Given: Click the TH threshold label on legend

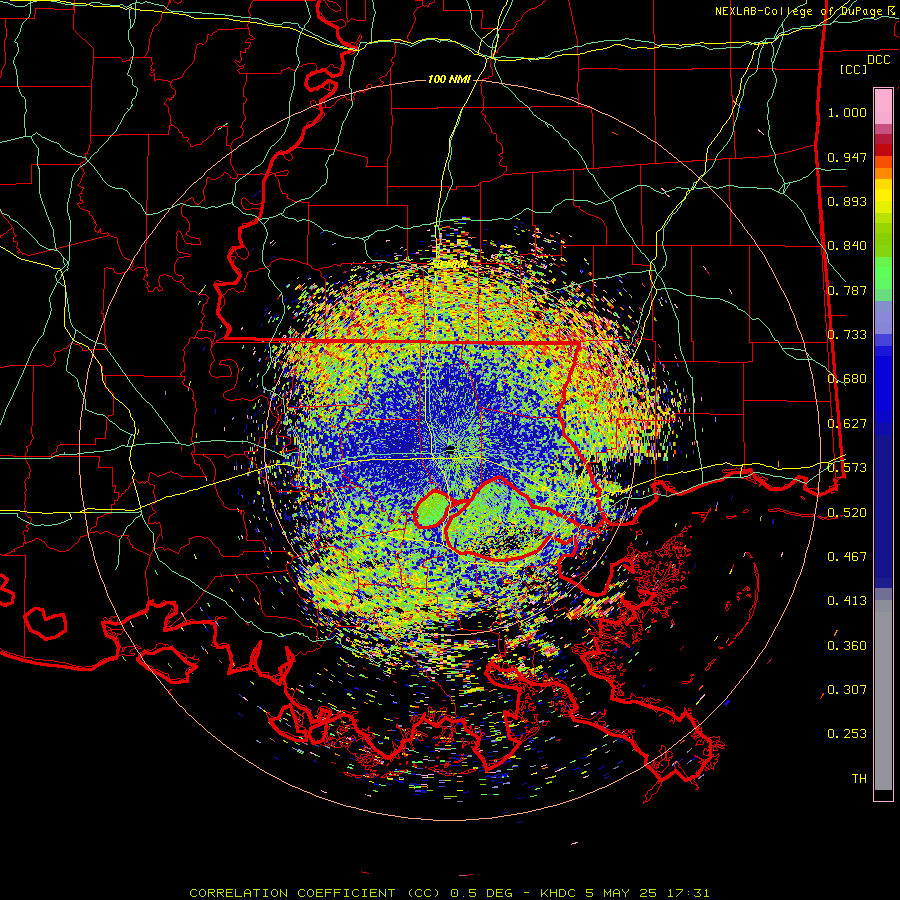Looking at the screenshot, I should click(x=859, y=779).
